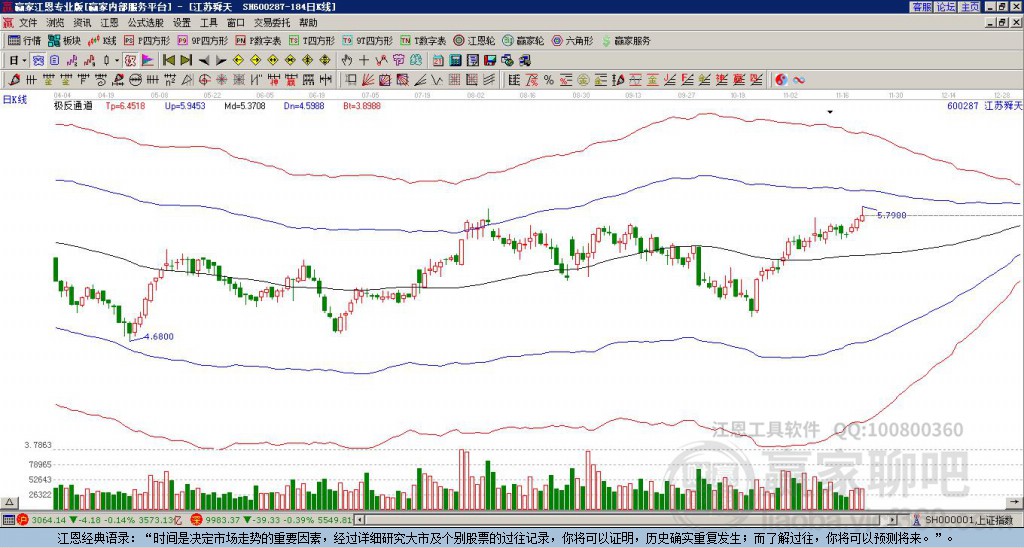This screenshot has width=1024, height=548.
Task: Open the P四方形 tool
Action: click(x=147, y=40)
